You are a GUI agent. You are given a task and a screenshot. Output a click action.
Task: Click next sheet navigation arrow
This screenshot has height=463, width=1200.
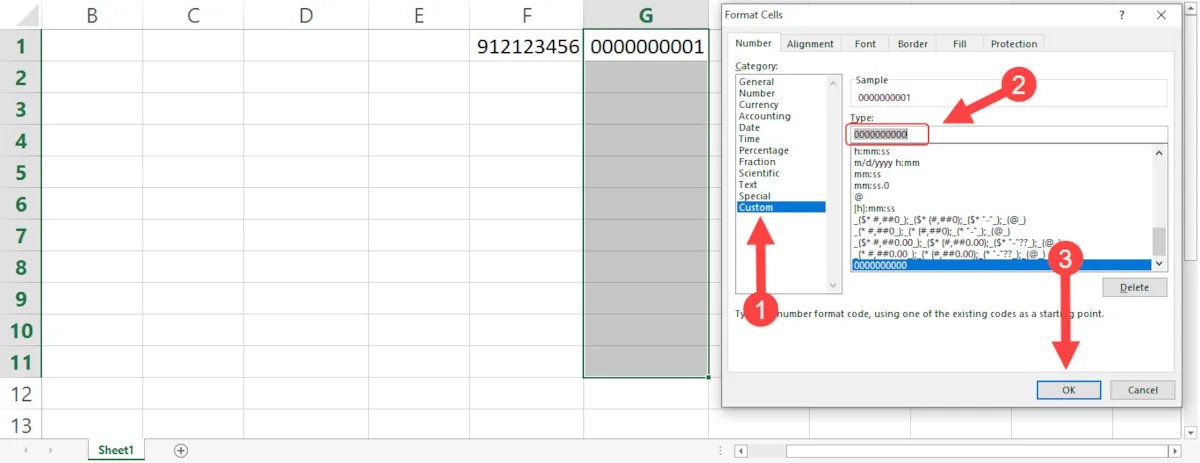pyautogui.click(x=50, y=451)
